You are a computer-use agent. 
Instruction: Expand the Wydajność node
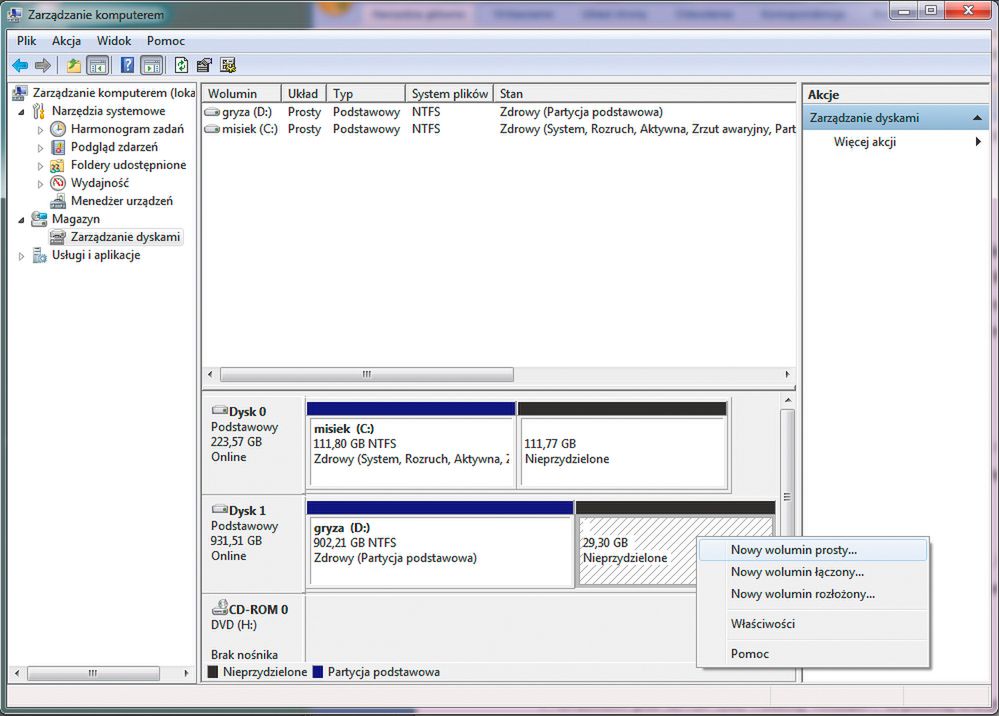click(40, 184)
